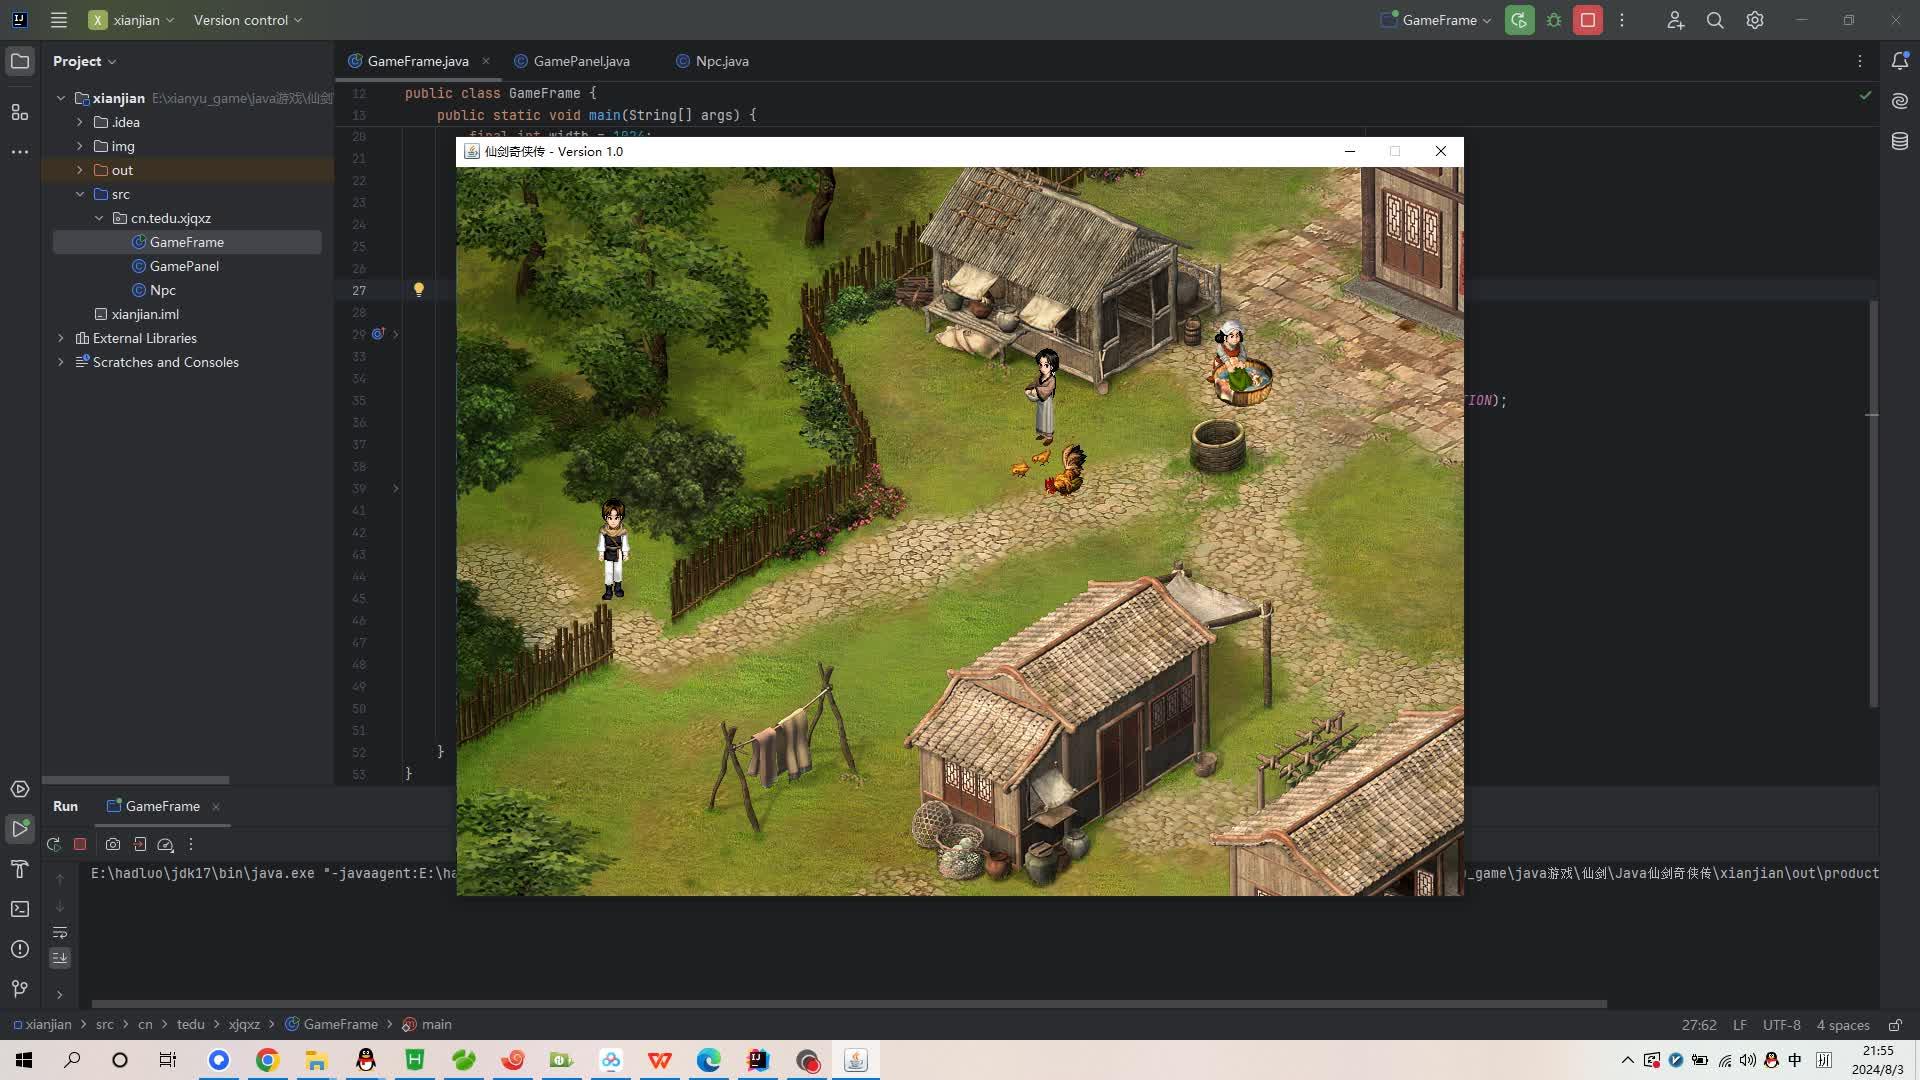Click the 'Npc.java' editor tab
Screen dimensions: 1920x1080
coord(723,61)
